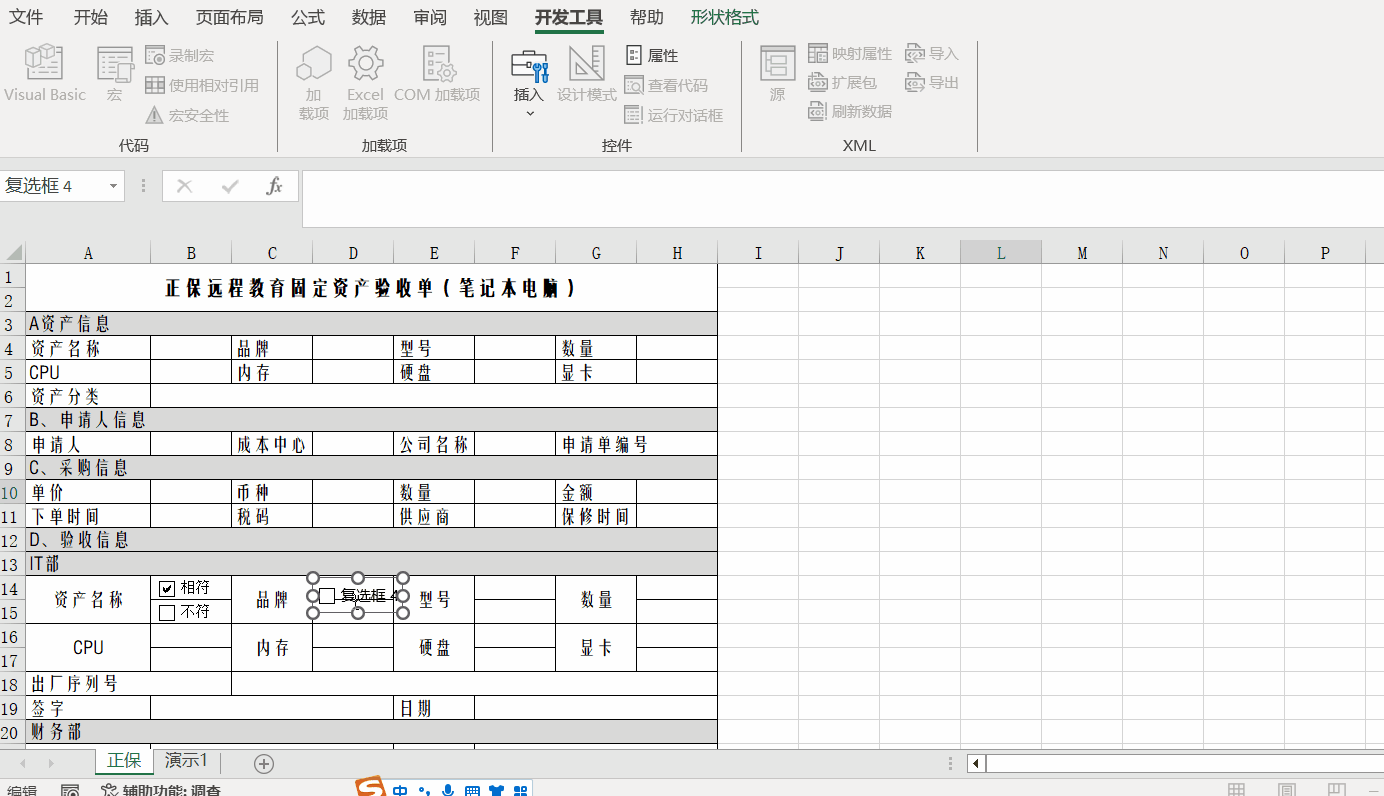Click 查看代码 view code button

(x=666, y=86)
